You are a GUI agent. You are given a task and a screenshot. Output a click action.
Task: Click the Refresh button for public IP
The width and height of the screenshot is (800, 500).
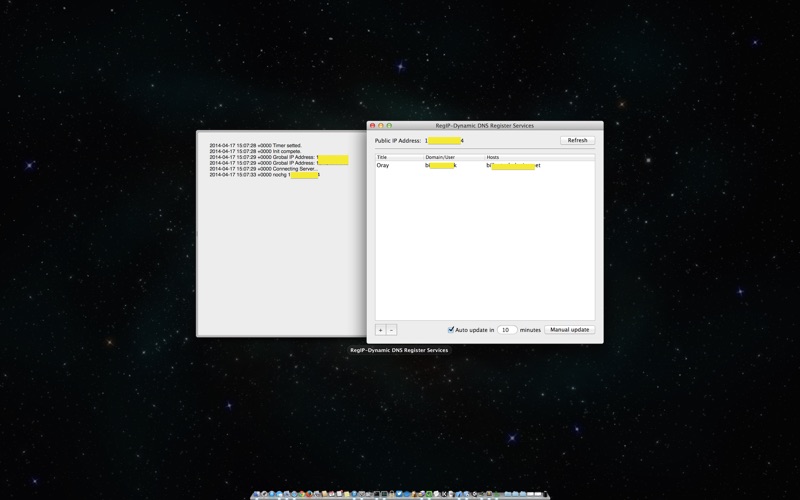577,141
